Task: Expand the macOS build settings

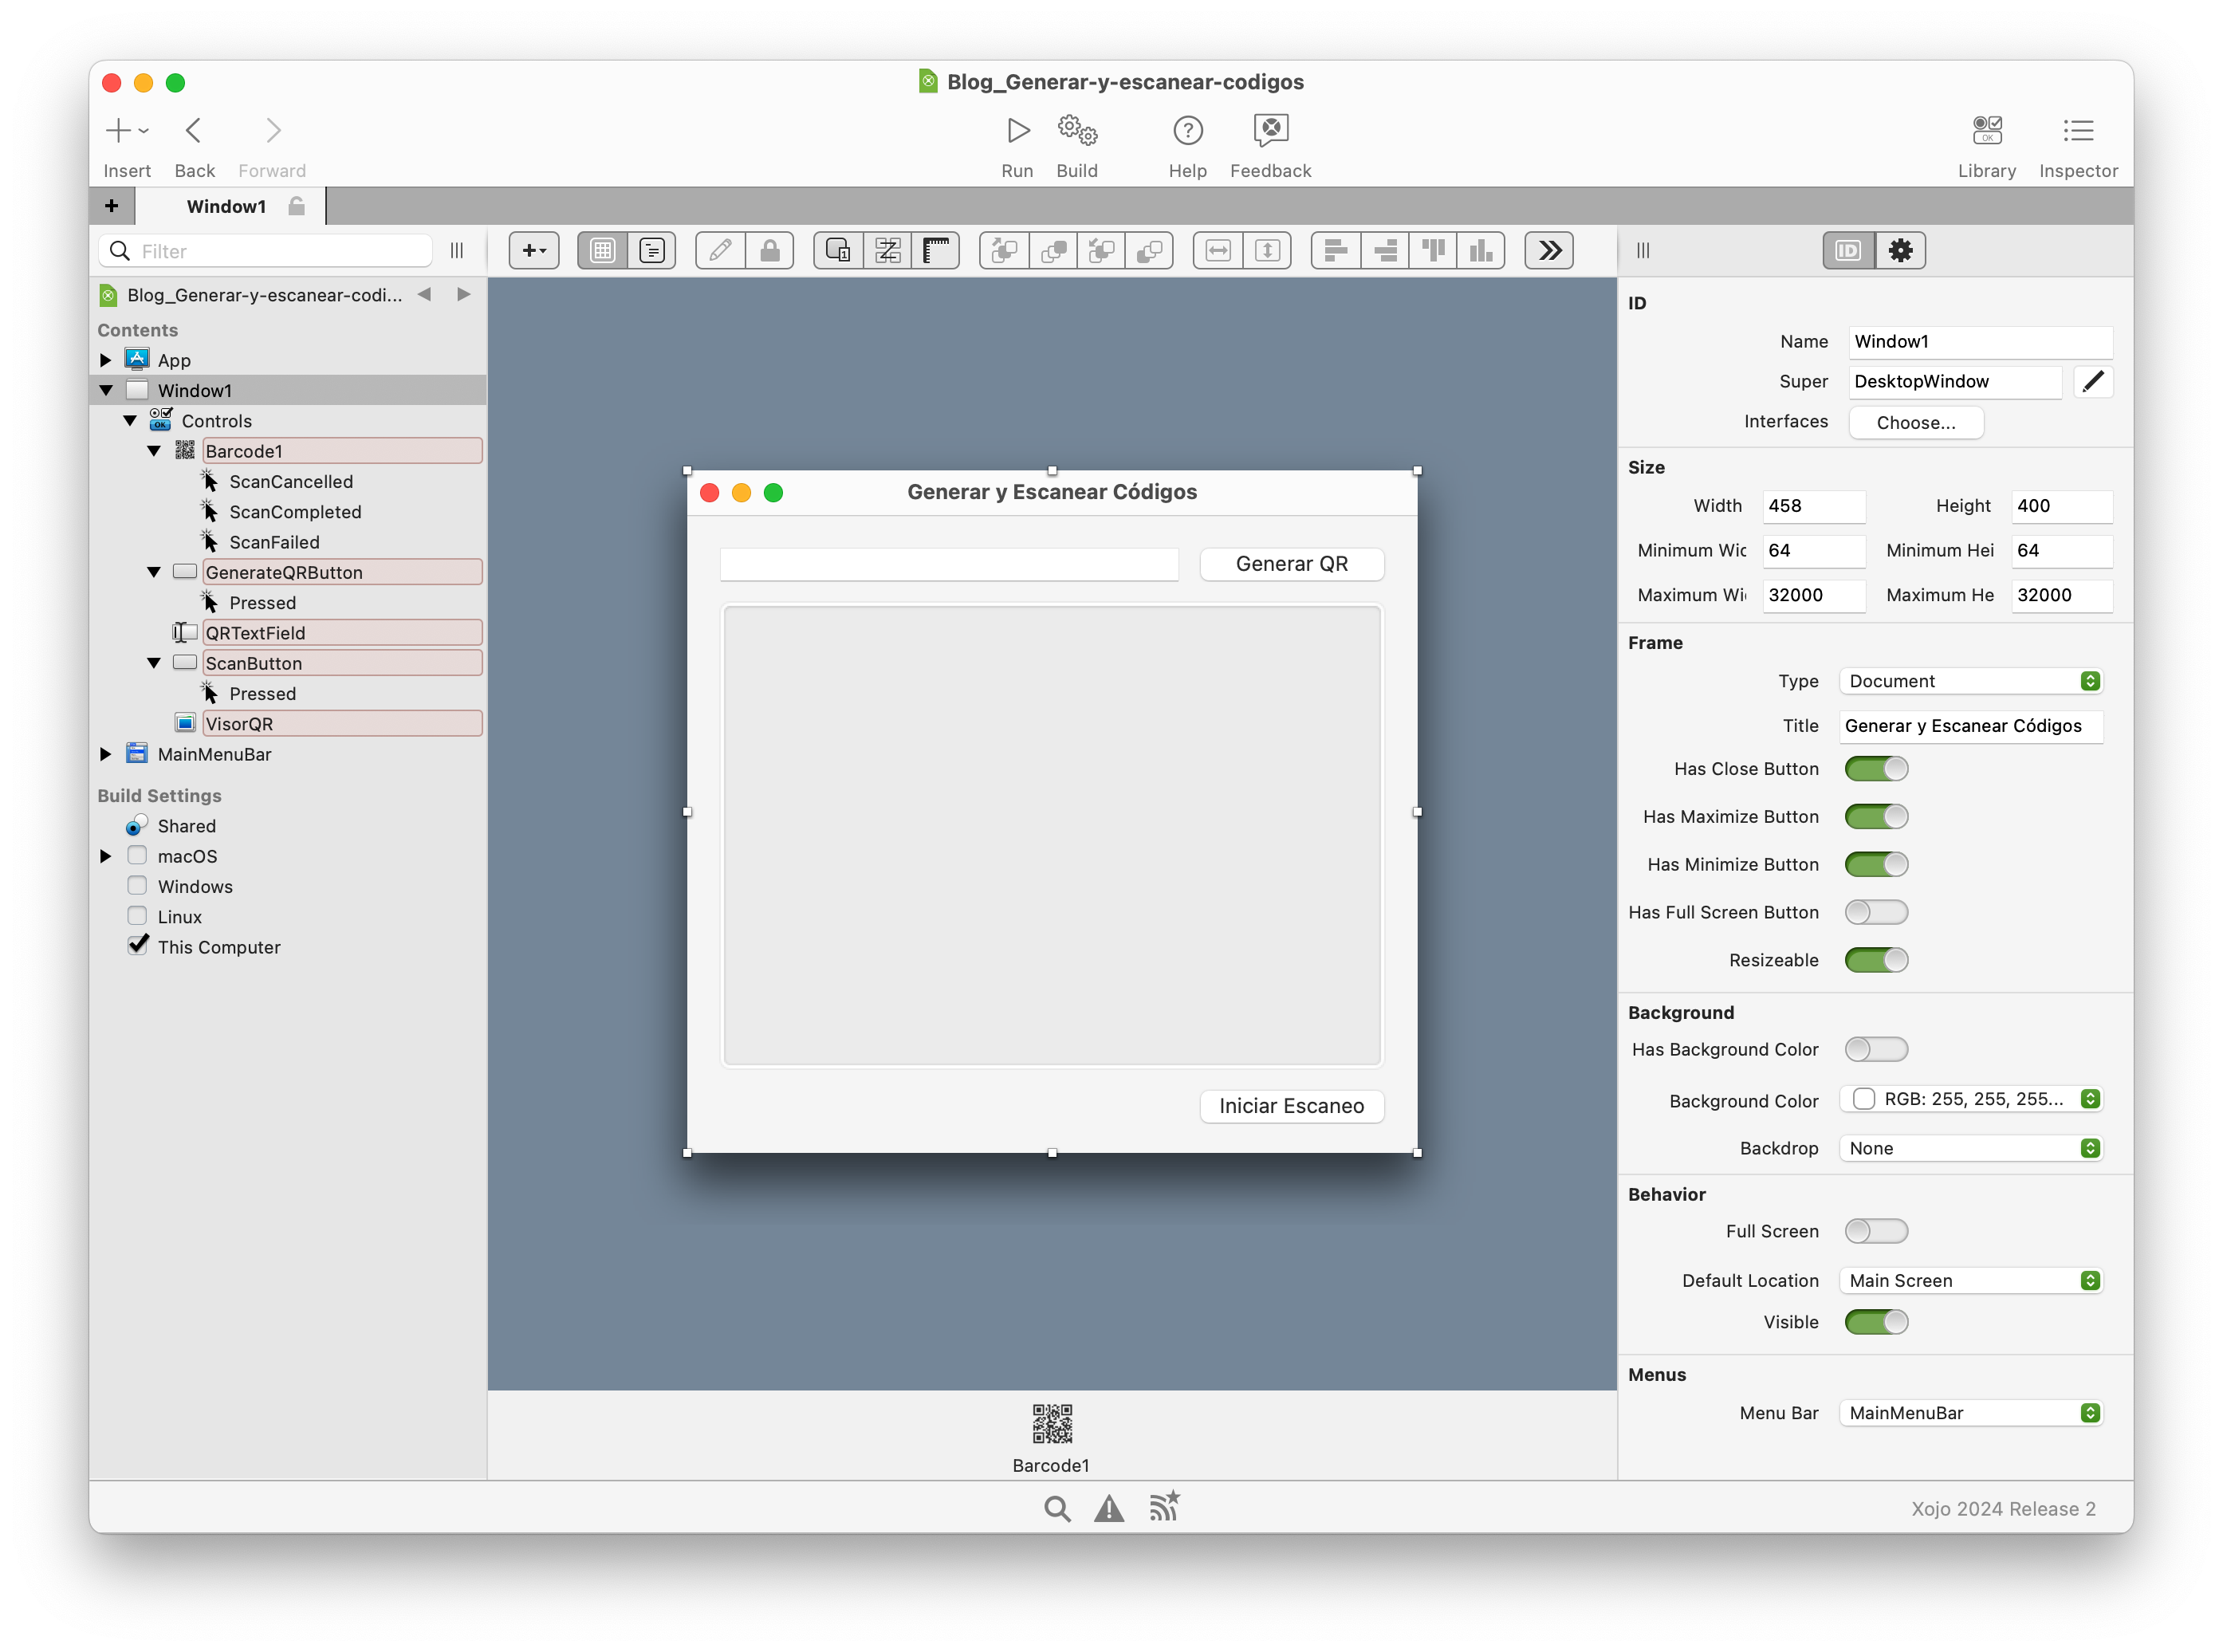Action: pyautogui.click(x=106, y=856)
